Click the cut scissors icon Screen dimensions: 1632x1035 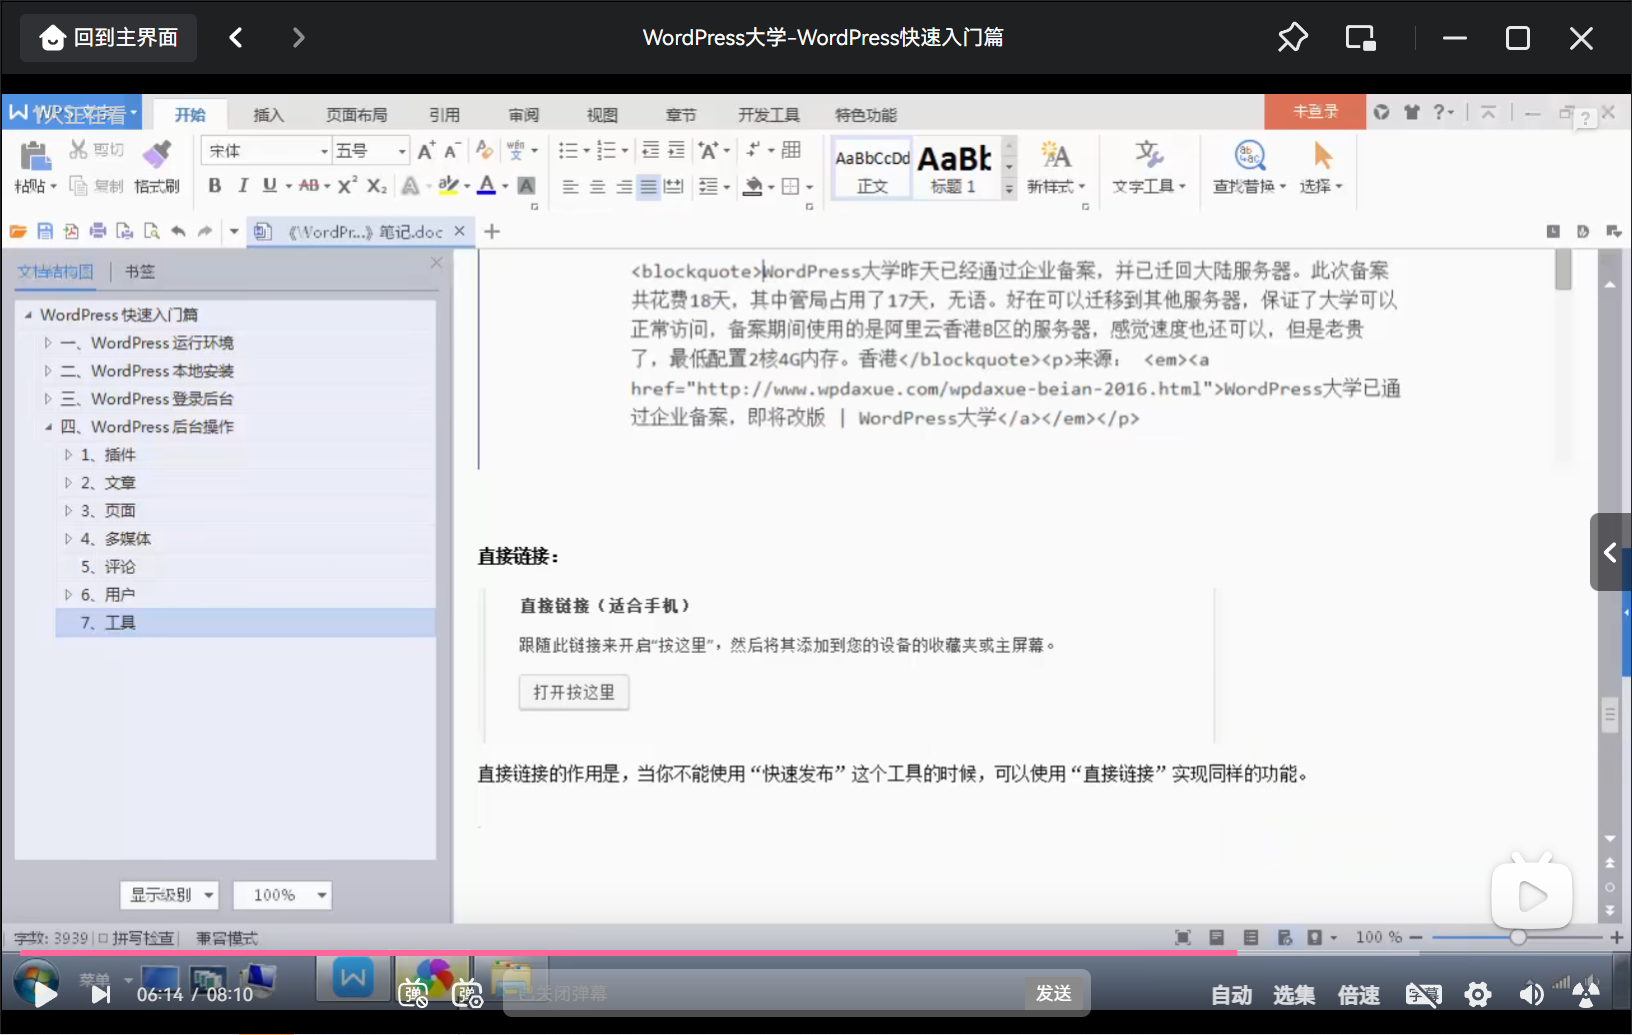(x=78, y=150)
